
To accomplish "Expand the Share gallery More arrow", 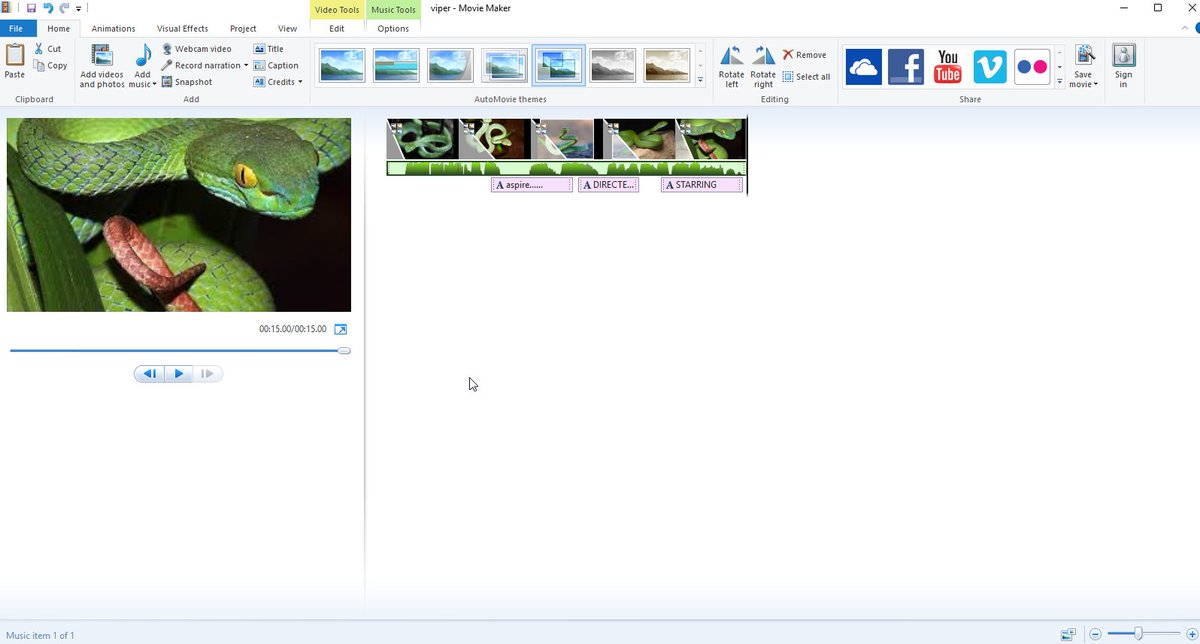I will point(1059,80).
